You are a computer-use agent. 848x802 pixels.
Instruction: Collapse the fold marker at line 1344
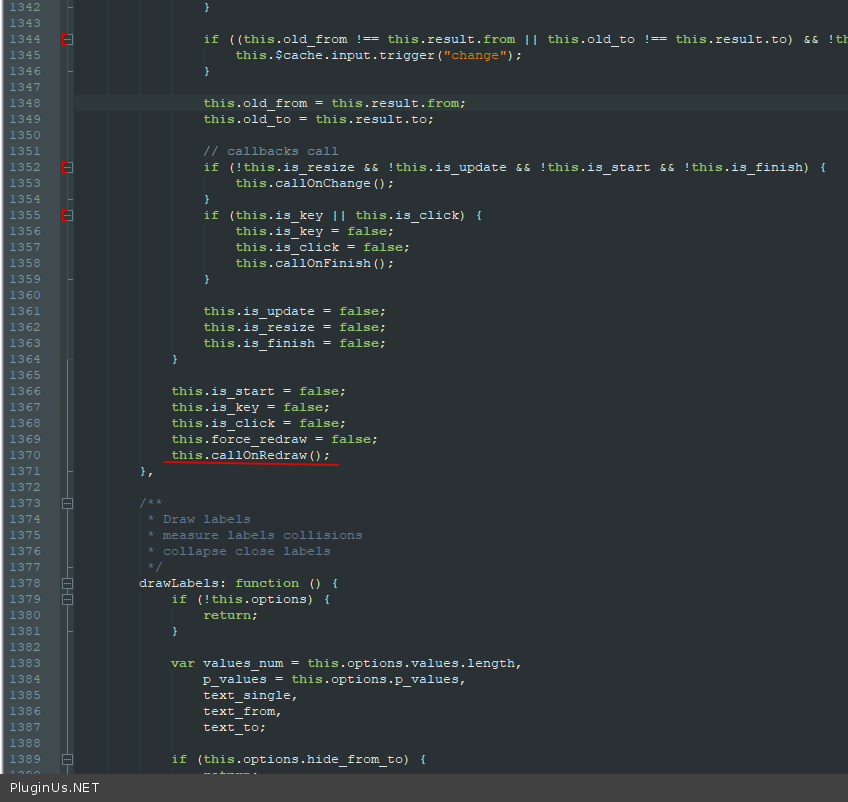[x=67, y=40]
